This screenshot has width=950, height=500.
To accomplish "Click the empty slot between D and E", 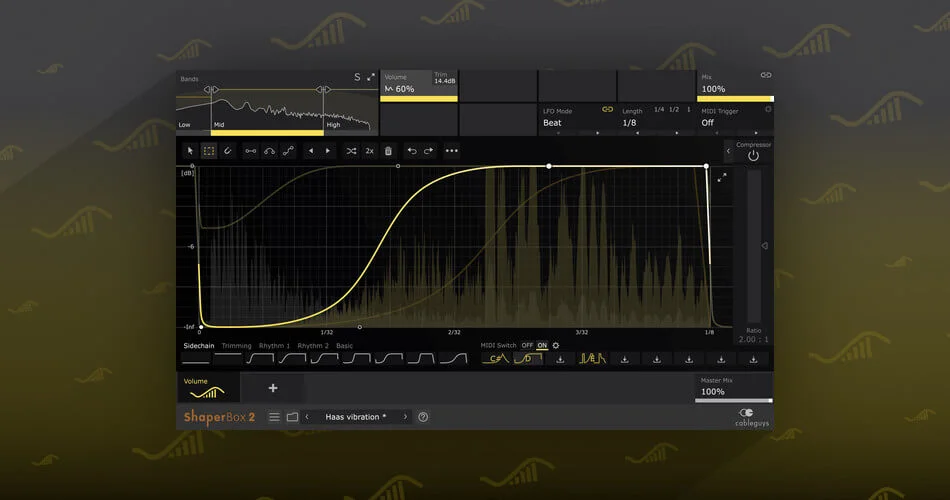I will point(560,359).
